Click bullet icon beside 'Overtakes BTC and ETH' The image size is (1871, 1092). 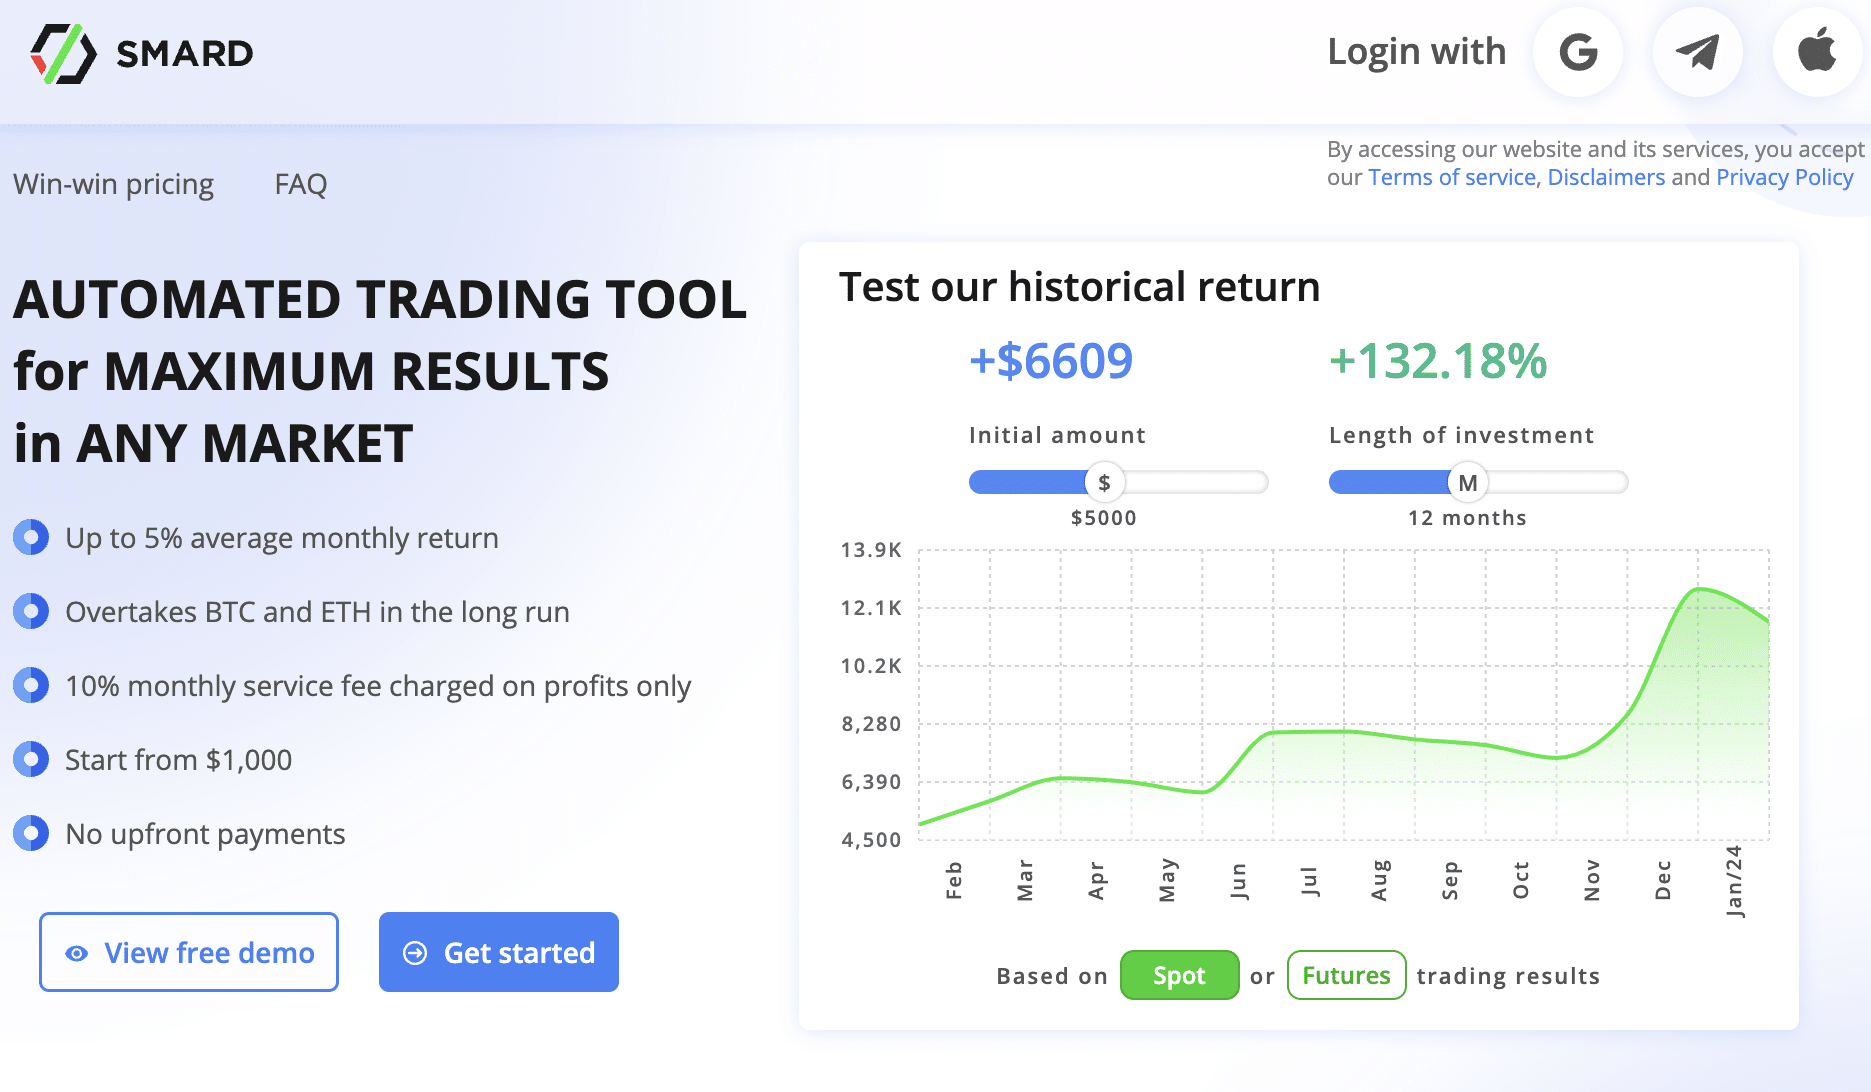(31, 611)
